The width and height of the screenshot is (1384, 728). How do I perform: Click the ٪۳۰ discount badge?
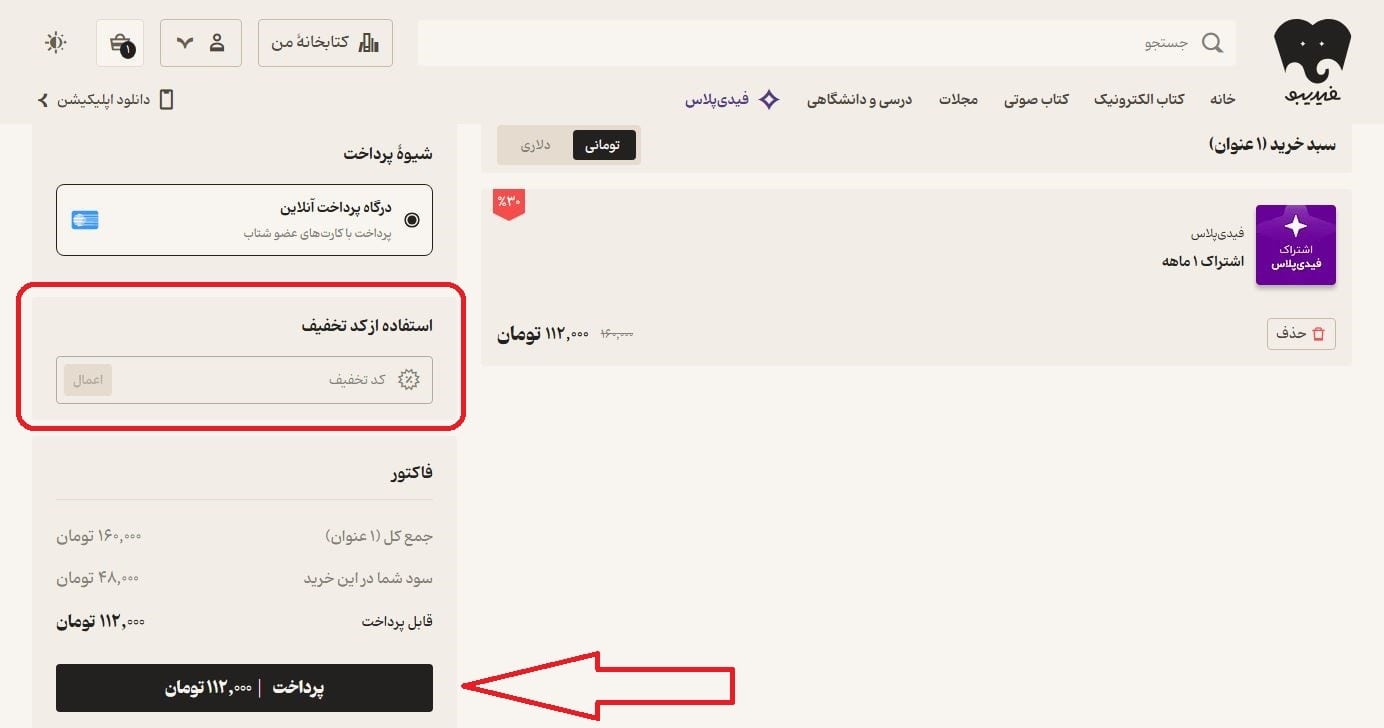[509, 203]
